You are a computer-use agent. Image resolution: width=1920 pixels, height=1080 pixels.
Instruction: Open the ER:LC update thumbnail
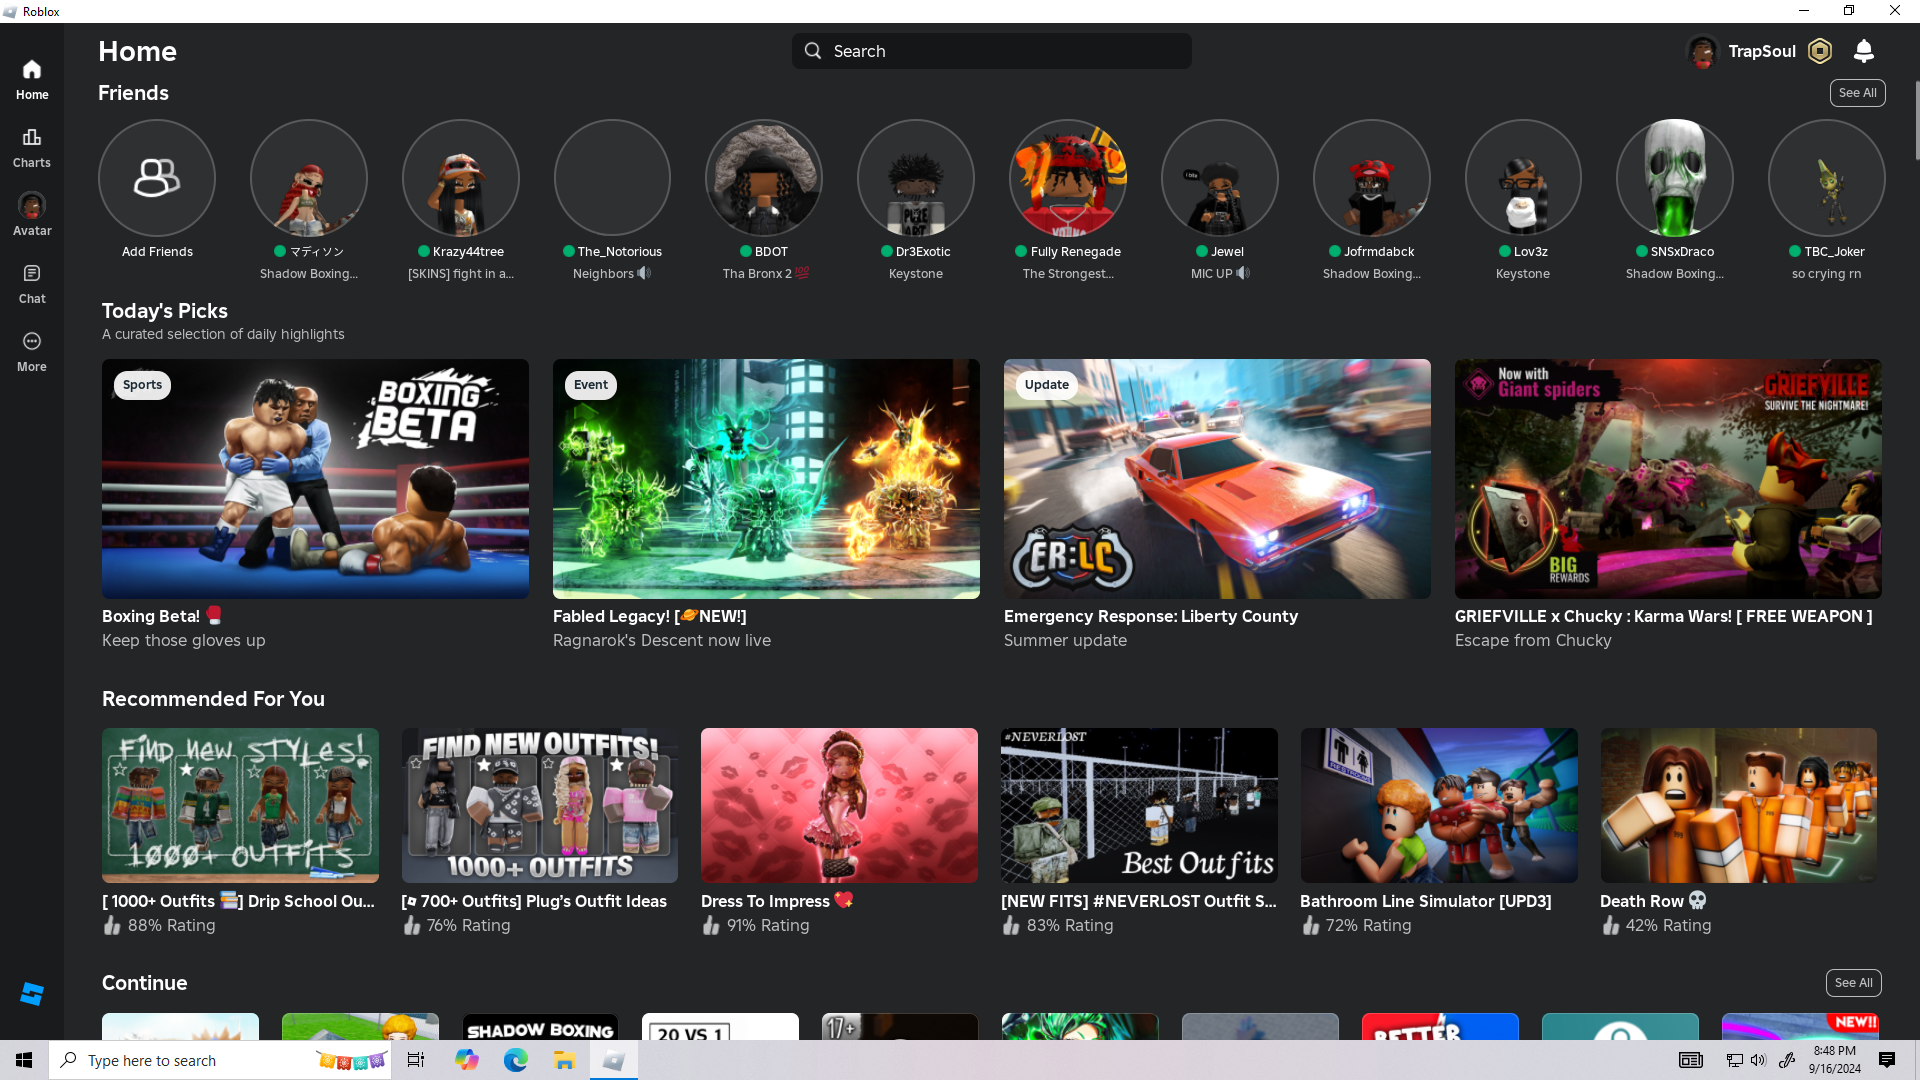tap(1217, 479)
